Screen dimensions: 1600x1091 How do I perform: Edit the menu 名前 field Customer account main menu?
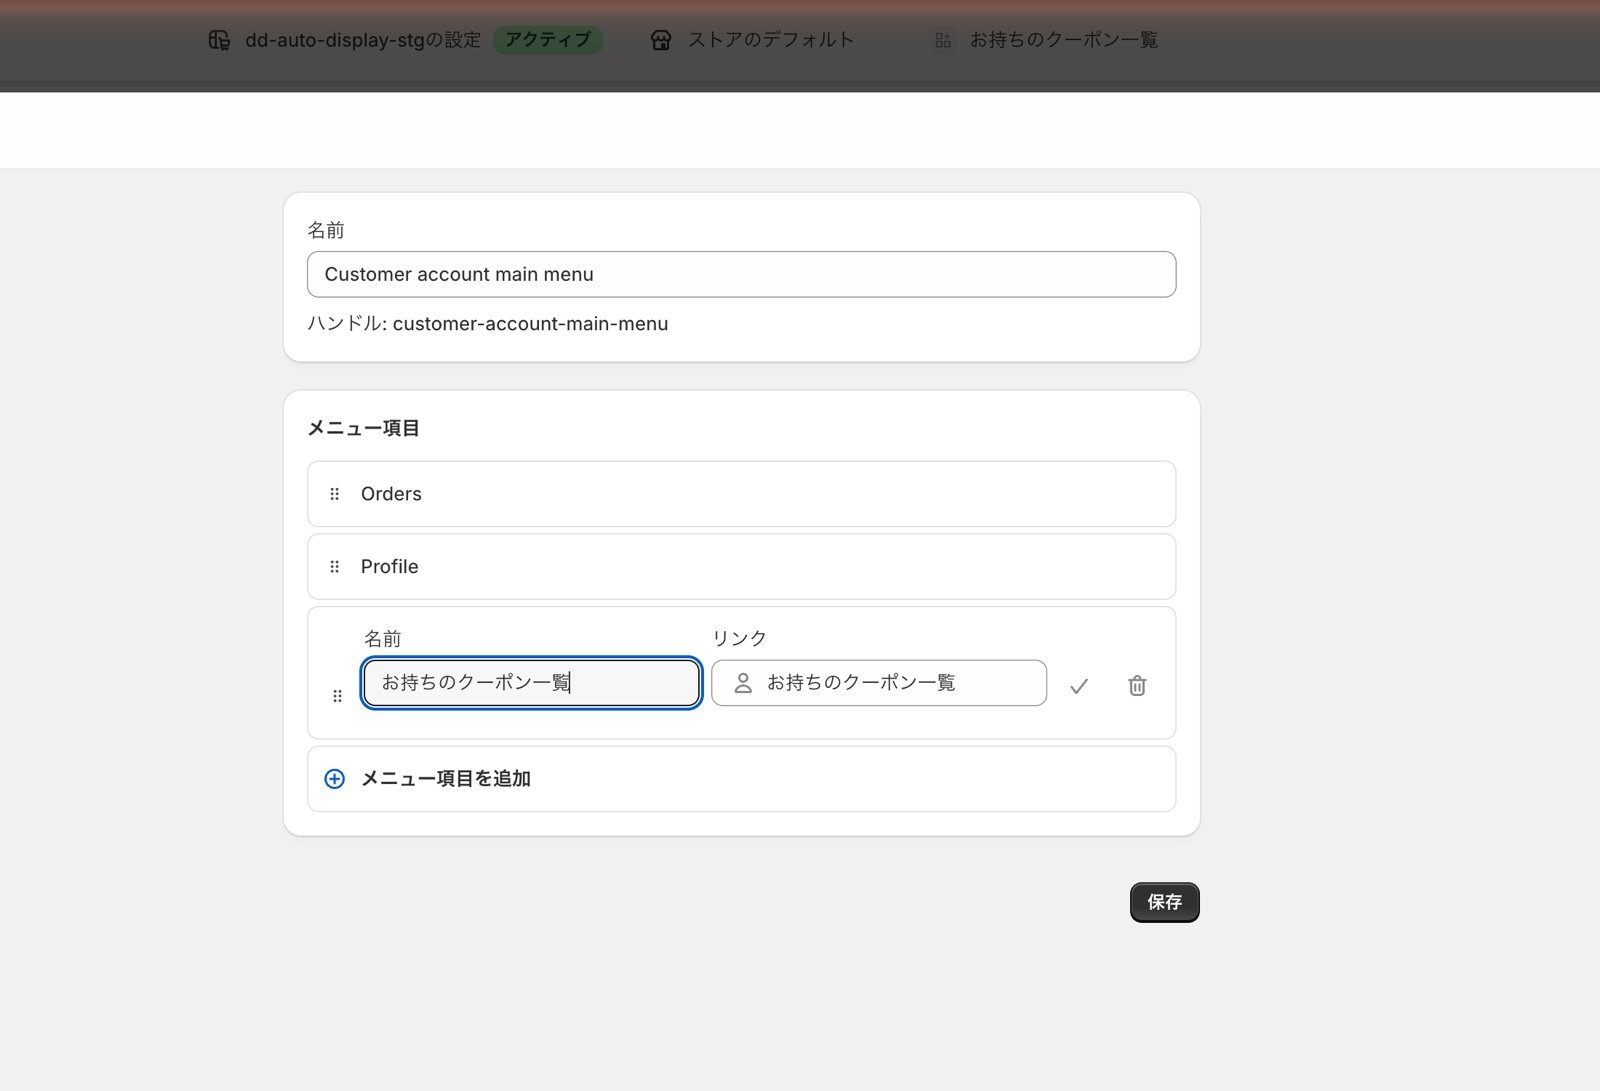click(741, 274)
